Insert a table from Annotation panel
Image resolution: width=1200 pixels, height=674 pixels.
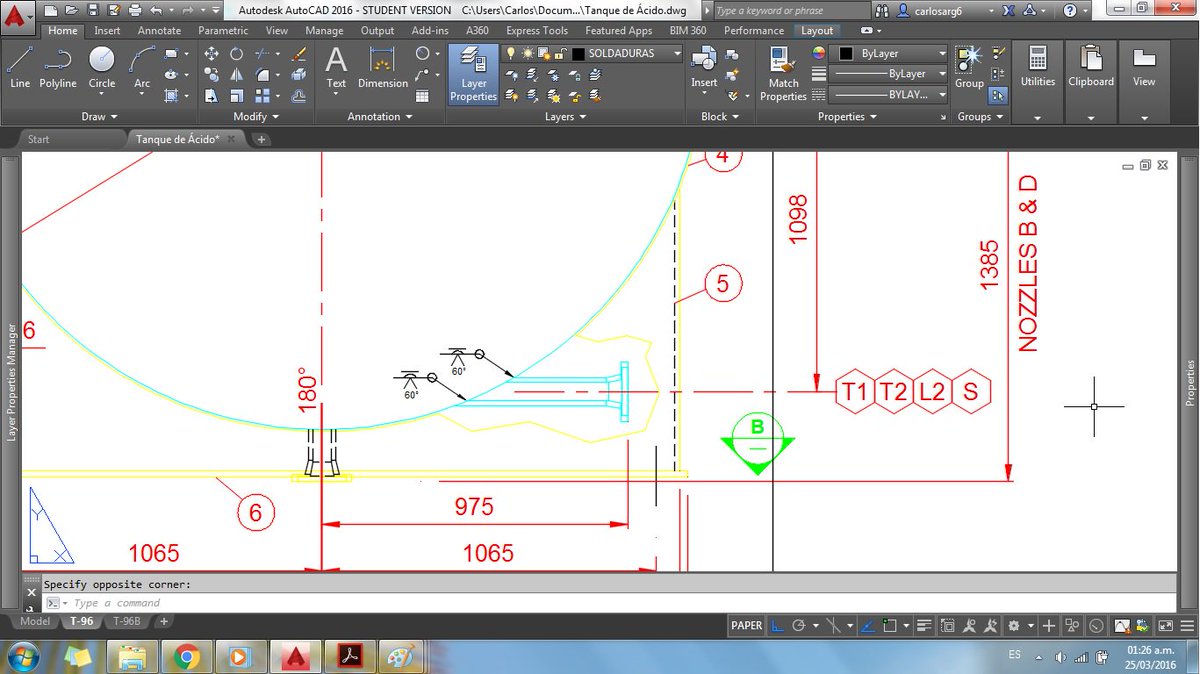tap(423, 96)
